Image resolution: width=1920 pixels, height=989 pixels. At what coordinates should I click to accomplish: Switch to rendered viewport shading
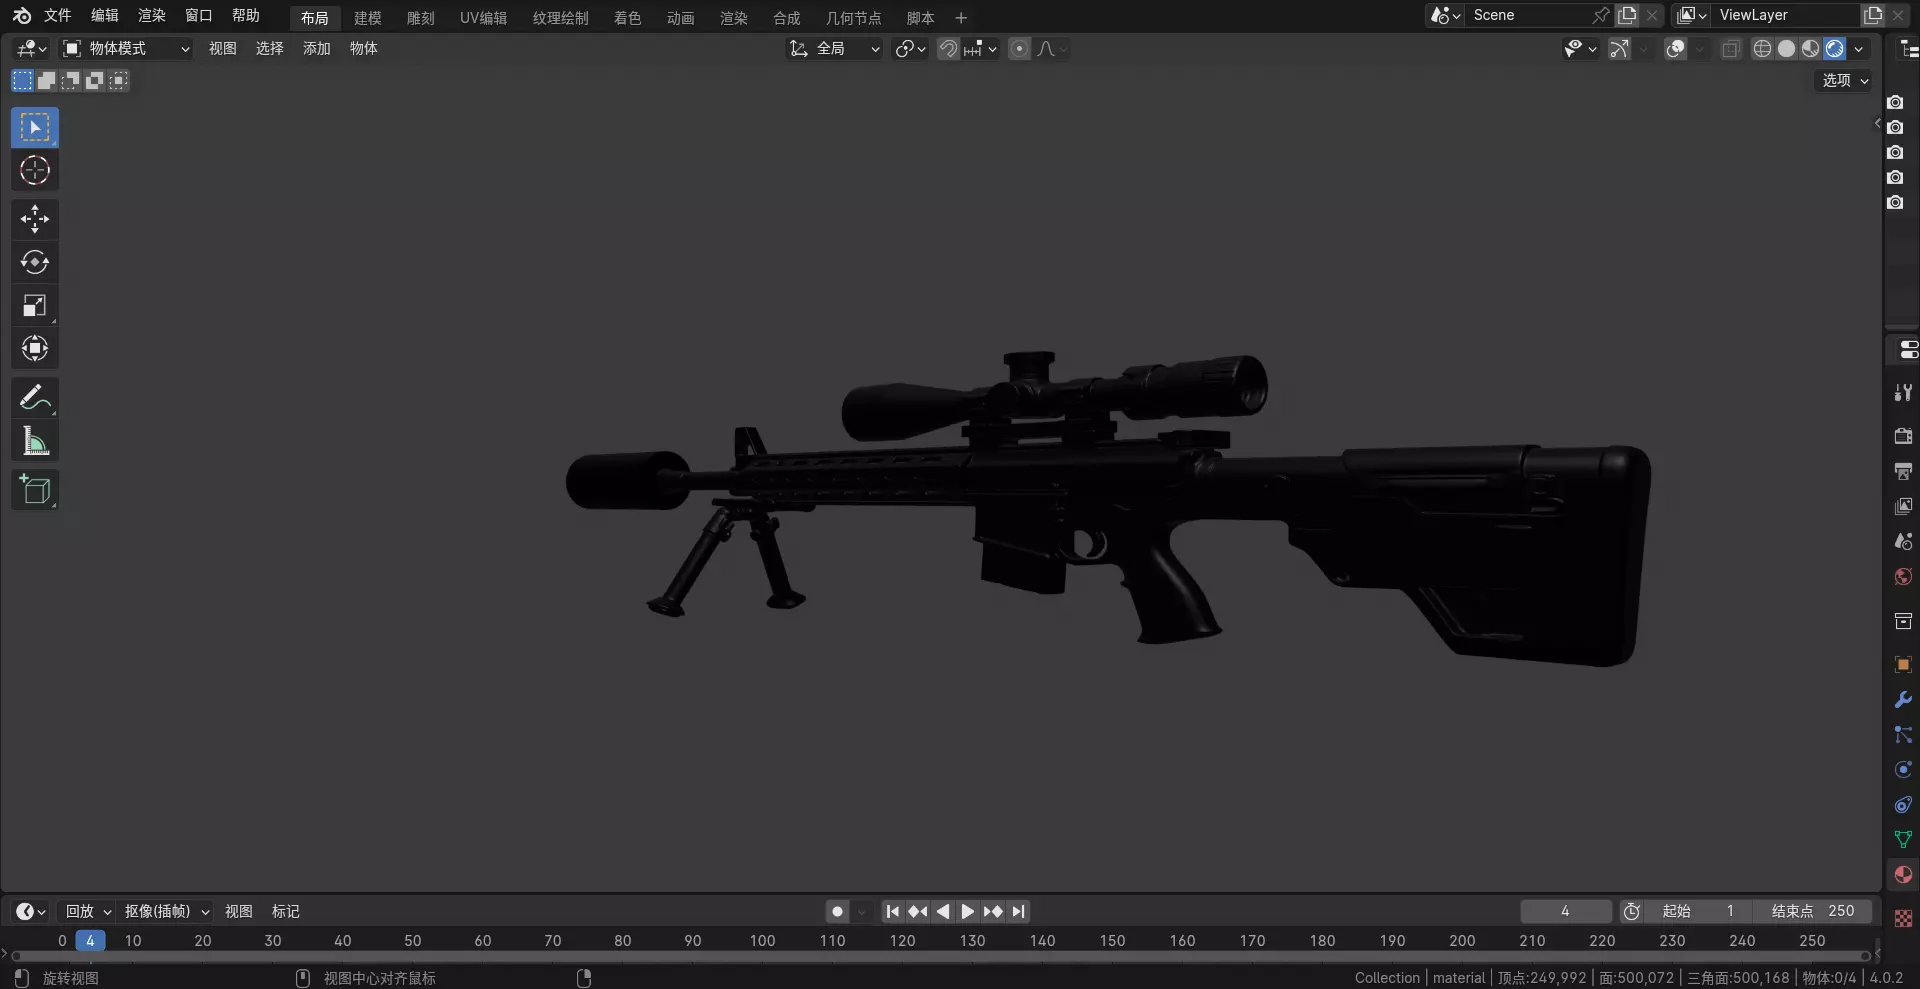[1834, 48]
